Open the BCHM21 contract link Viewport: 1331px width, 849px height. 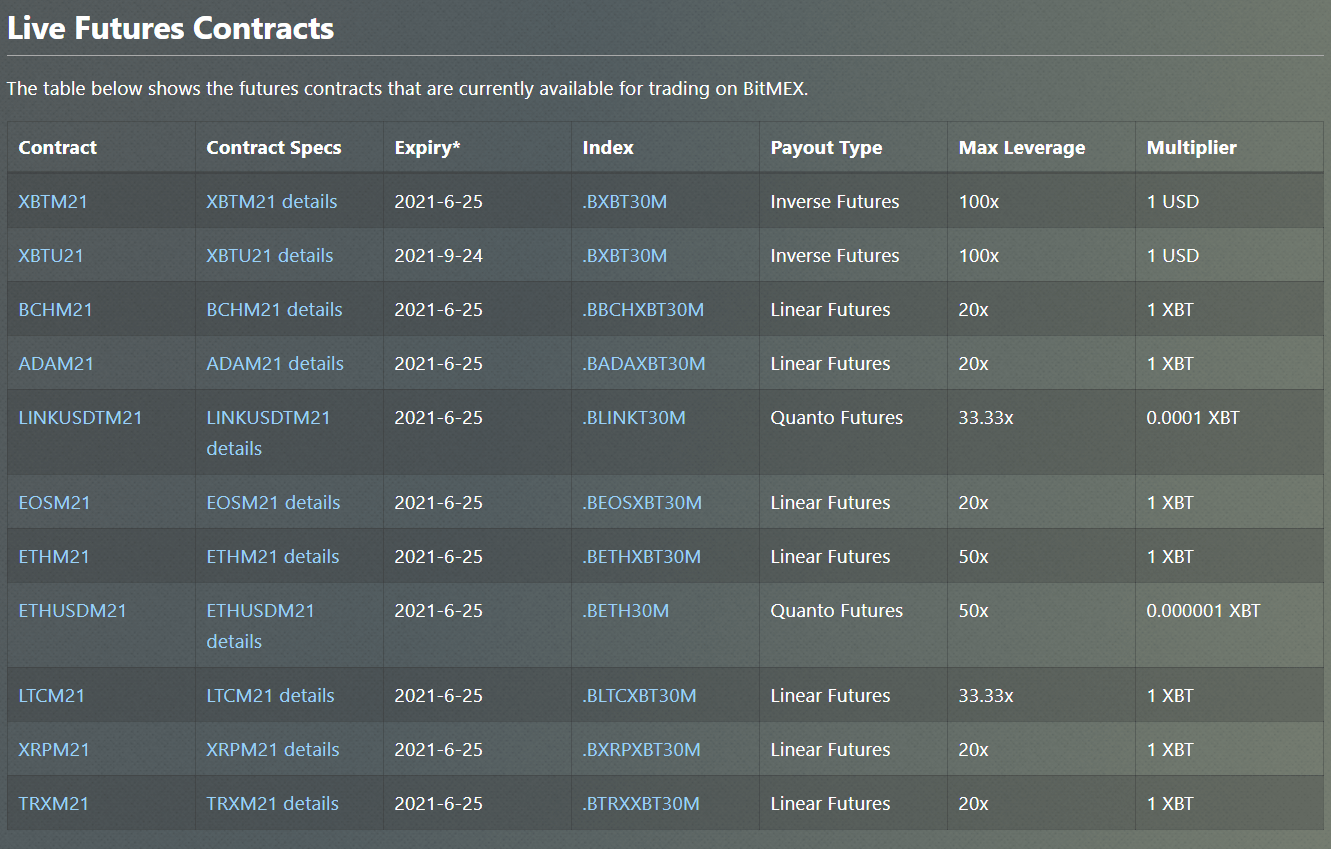[55, 310]
